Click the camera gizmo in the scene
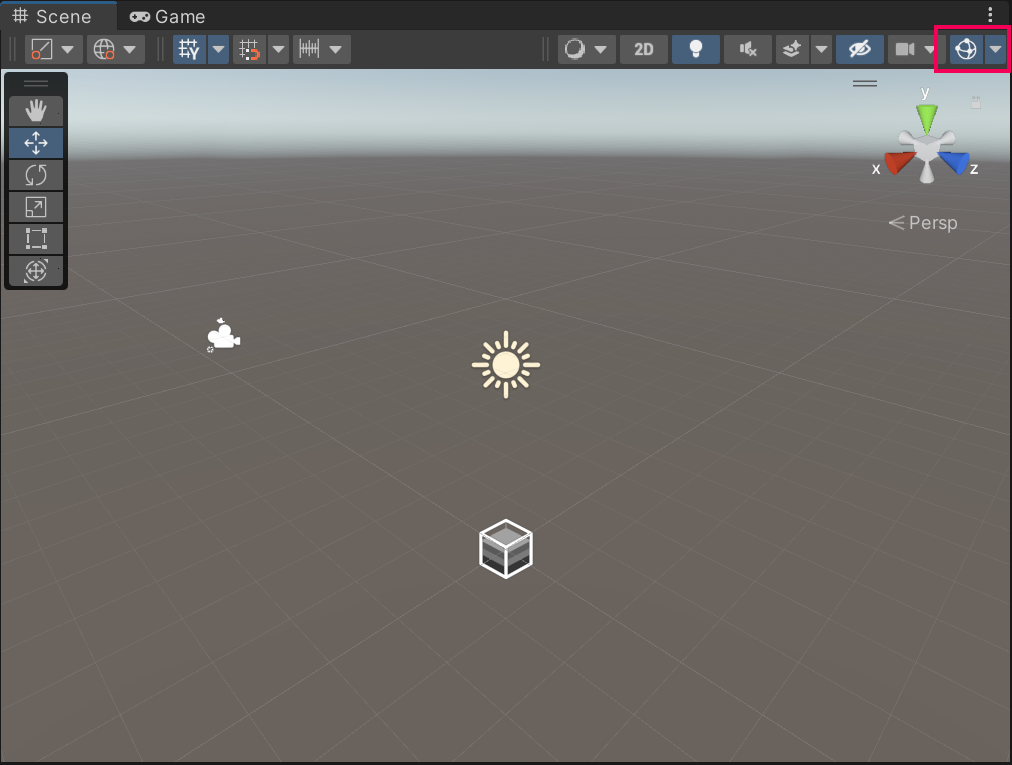This screenshot has height=765, width=1012. 224,337
